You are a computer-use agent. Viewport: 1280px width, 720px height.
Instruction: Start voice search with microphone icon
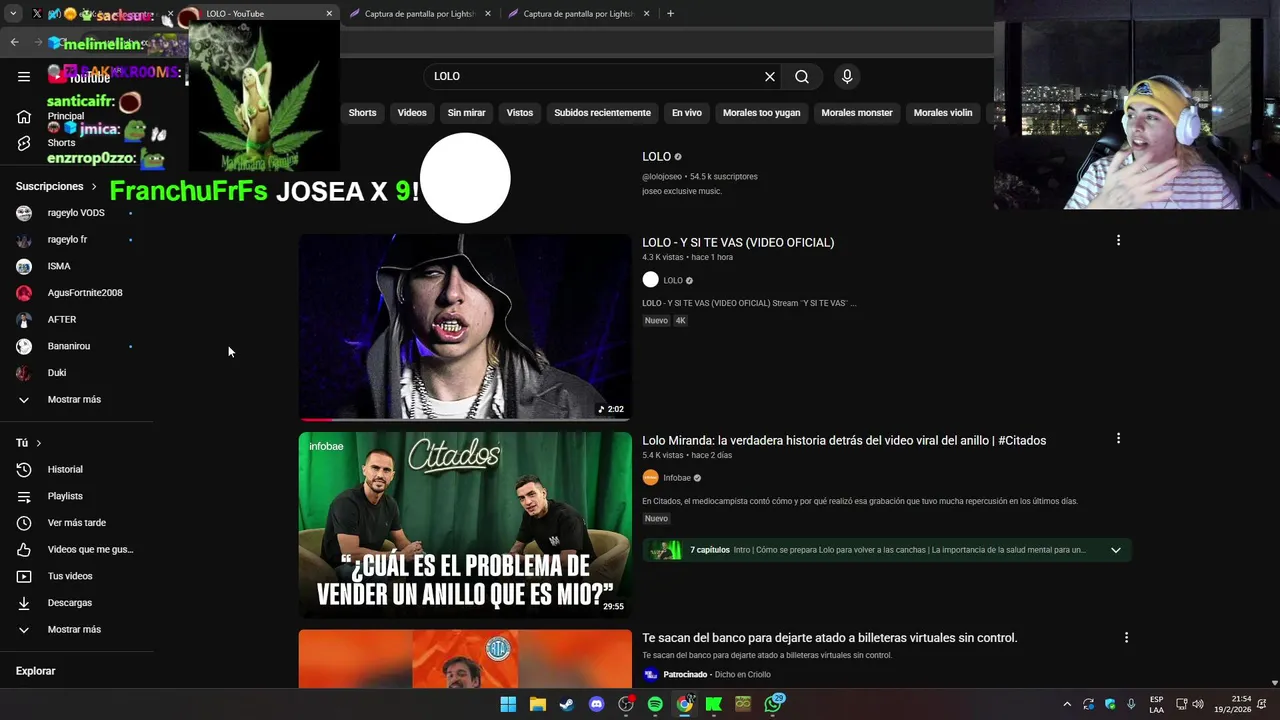point(847,76)
